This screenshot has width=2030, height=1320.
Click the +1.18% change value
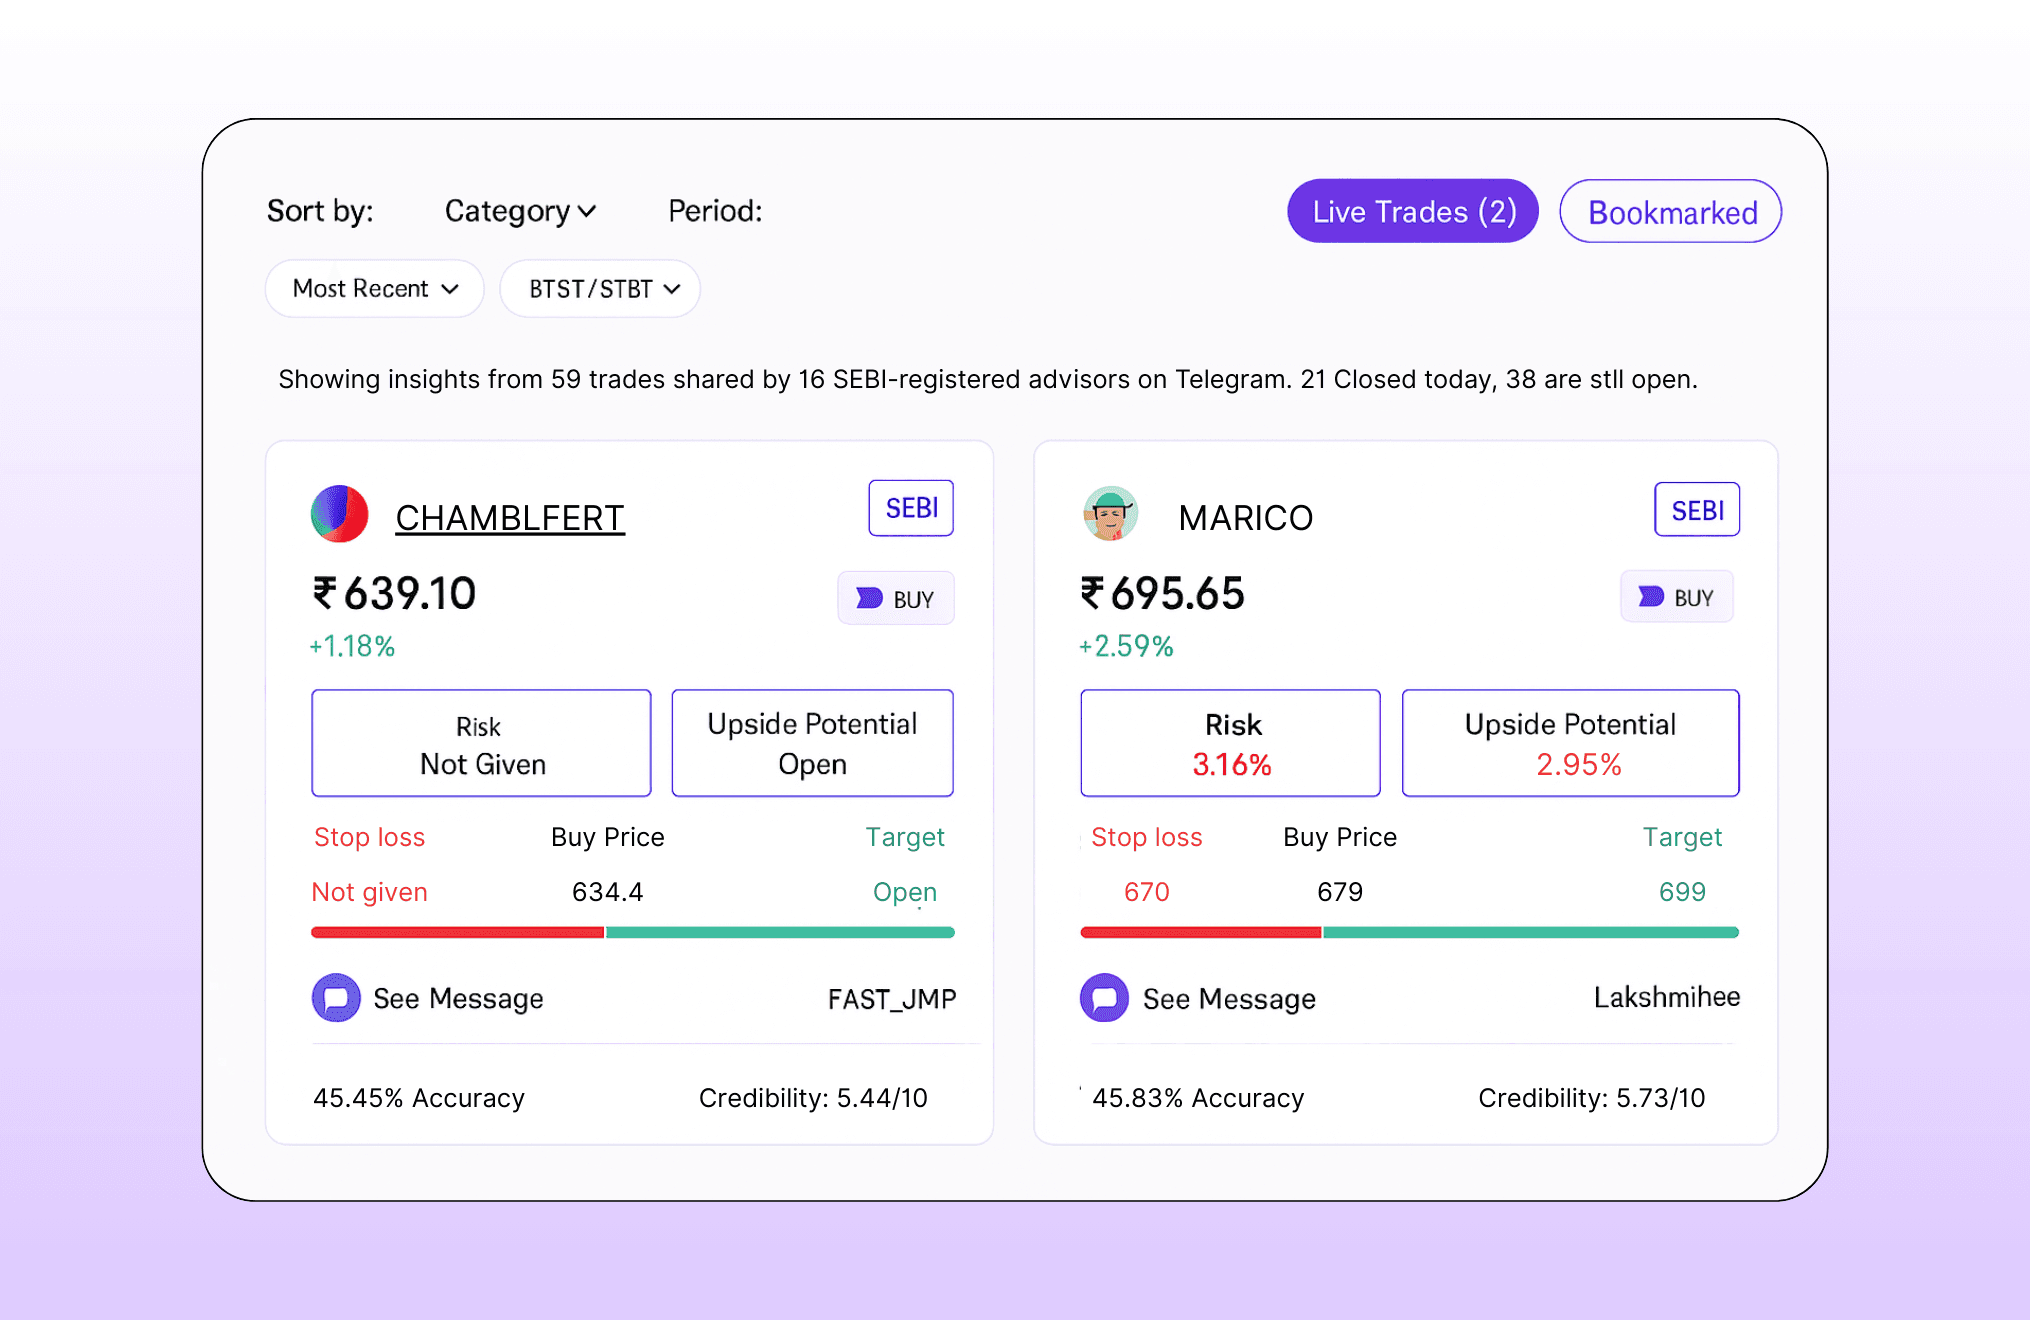[352, 646]
